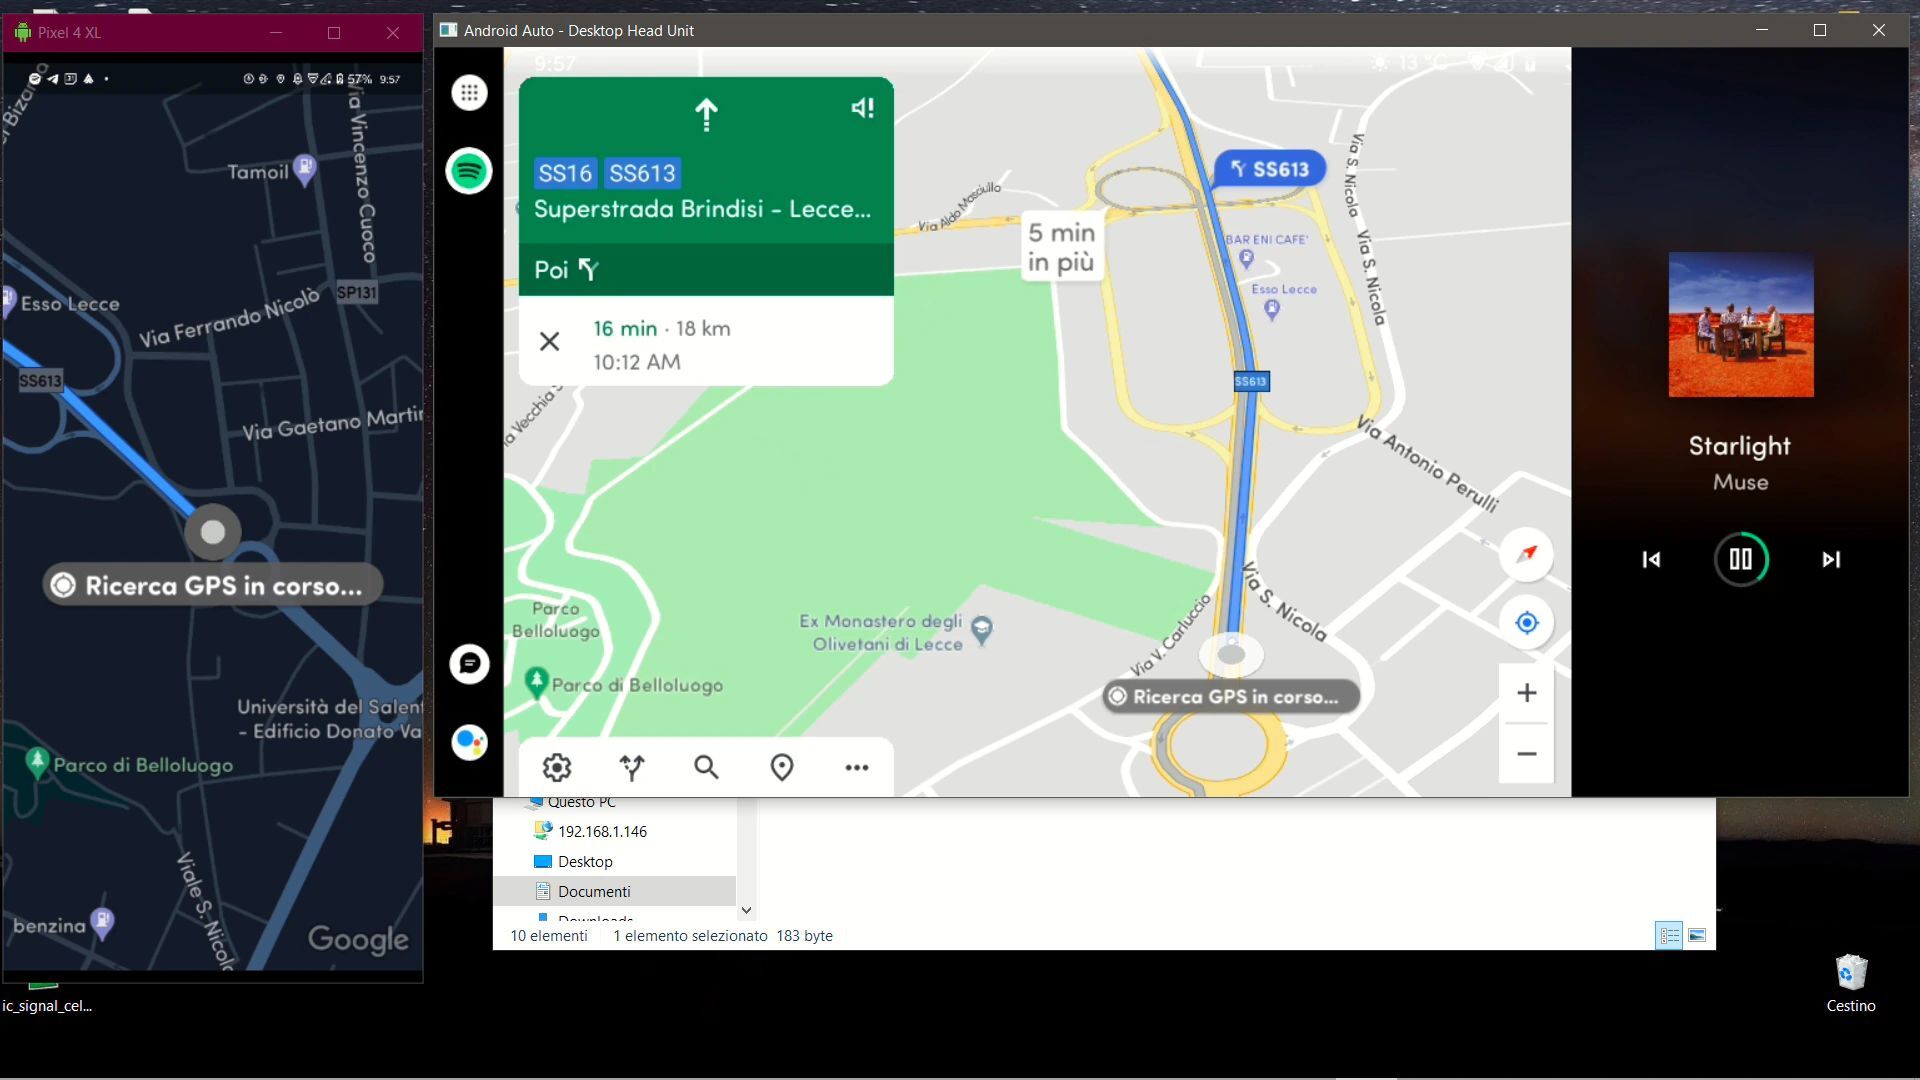Search along route magnifier icon
1920x1080 pixels.
(706, 767)
